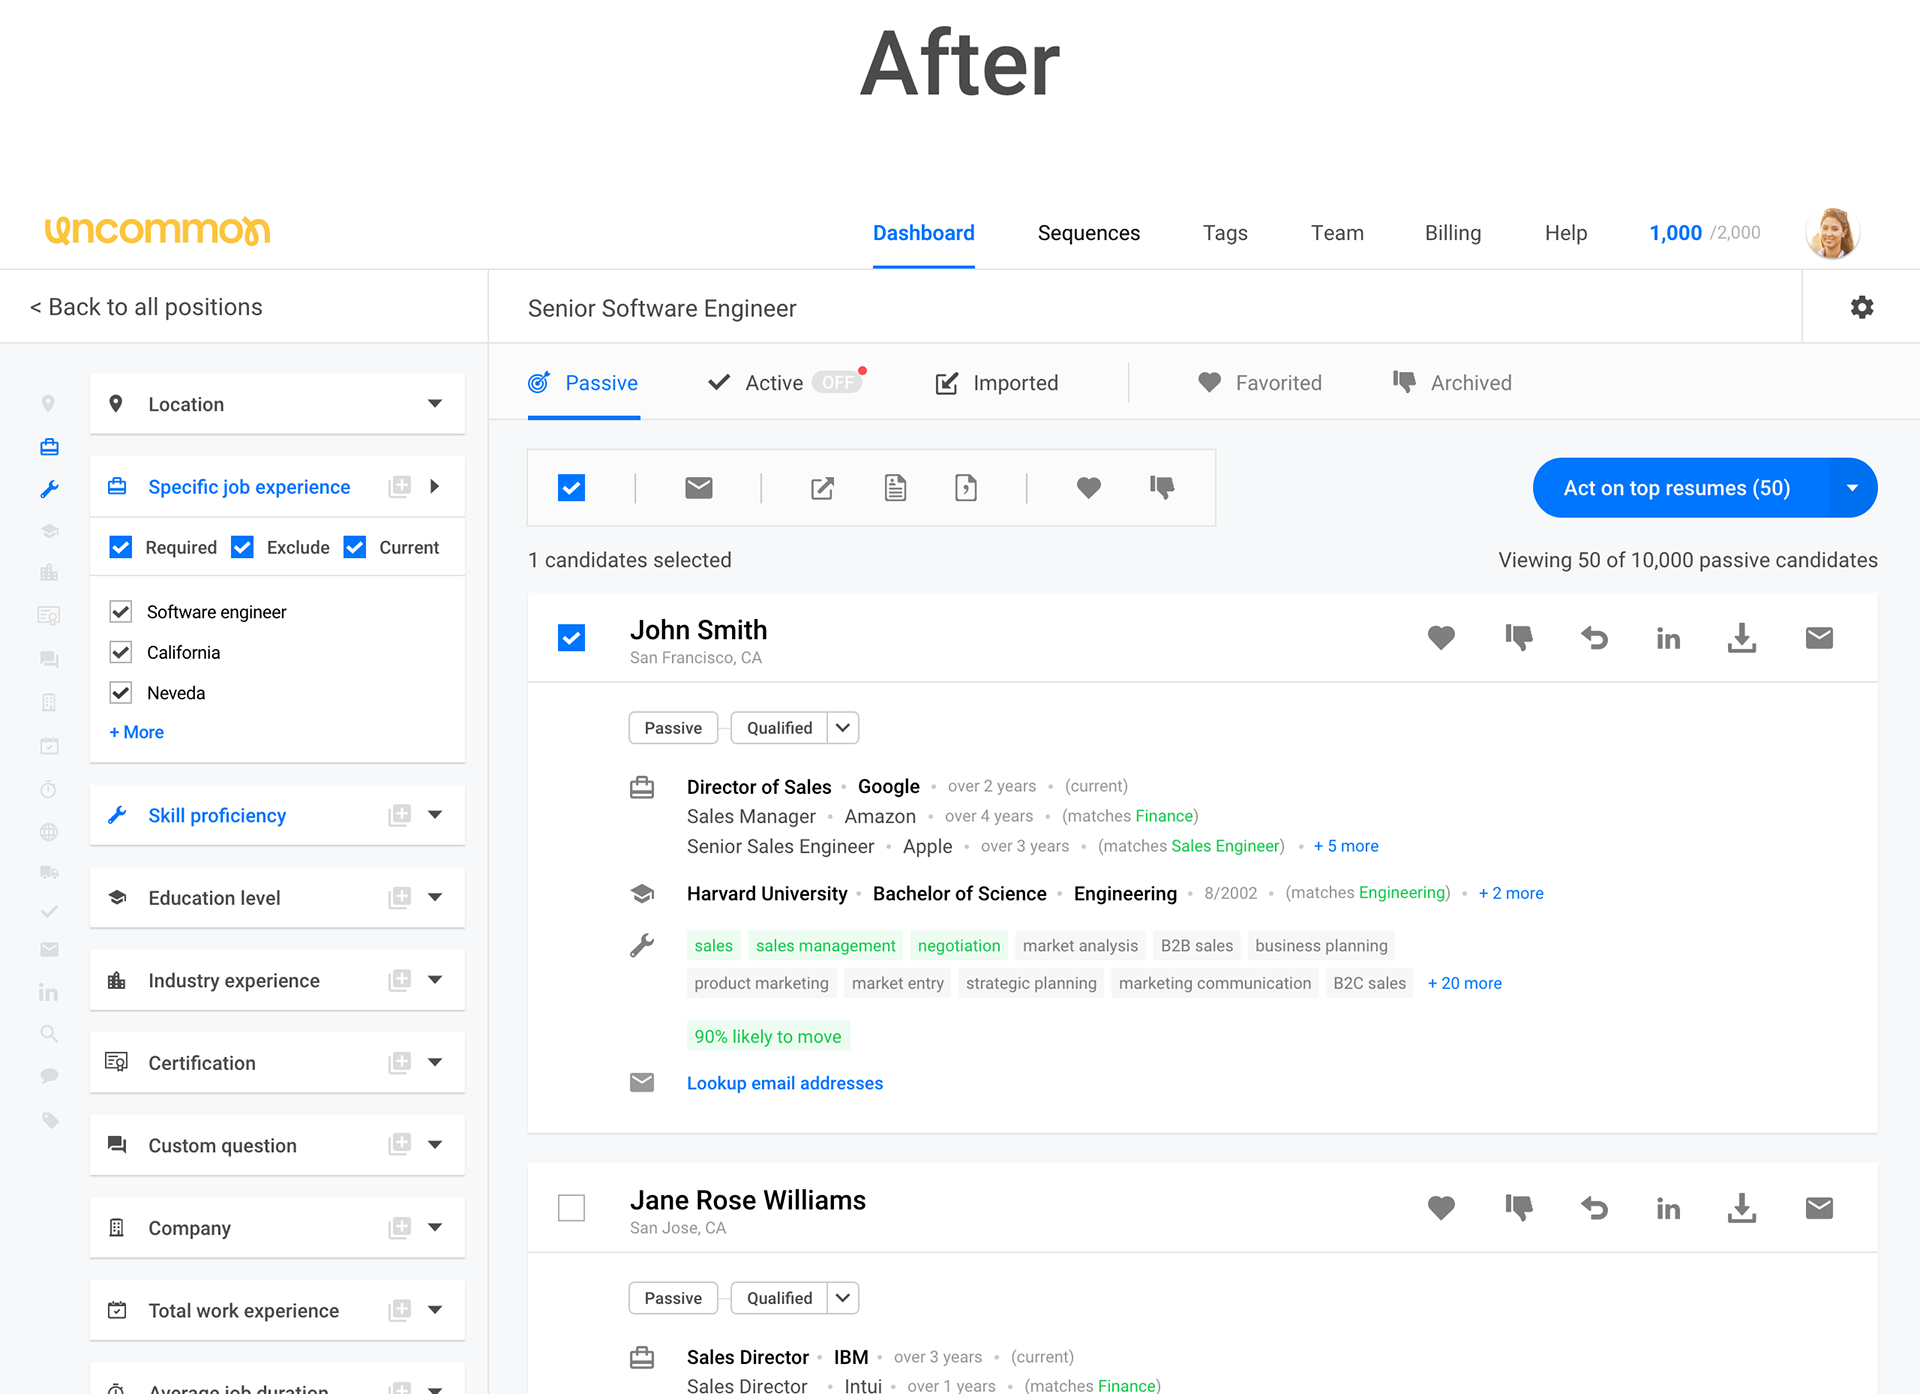This screenshot has width=1920, height=1394.
Task: Click undo arrow on Jane Rose Williams card
Action: tap(1594, 1208)
